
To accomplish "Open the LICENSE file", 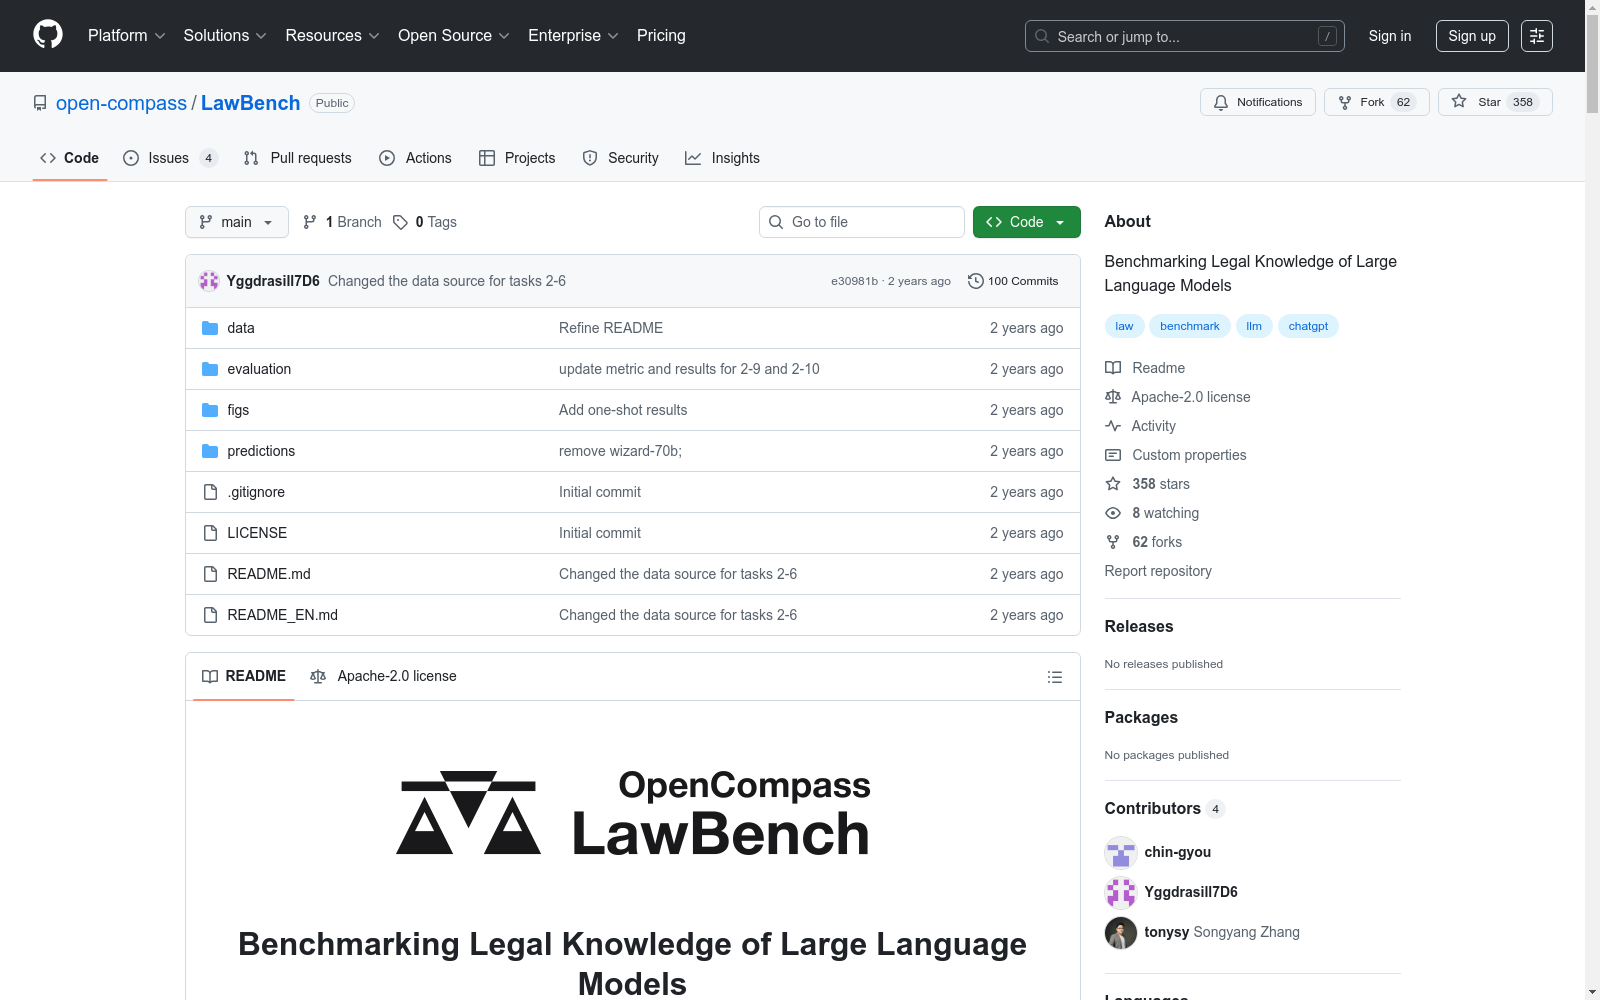I will (257, 533).
